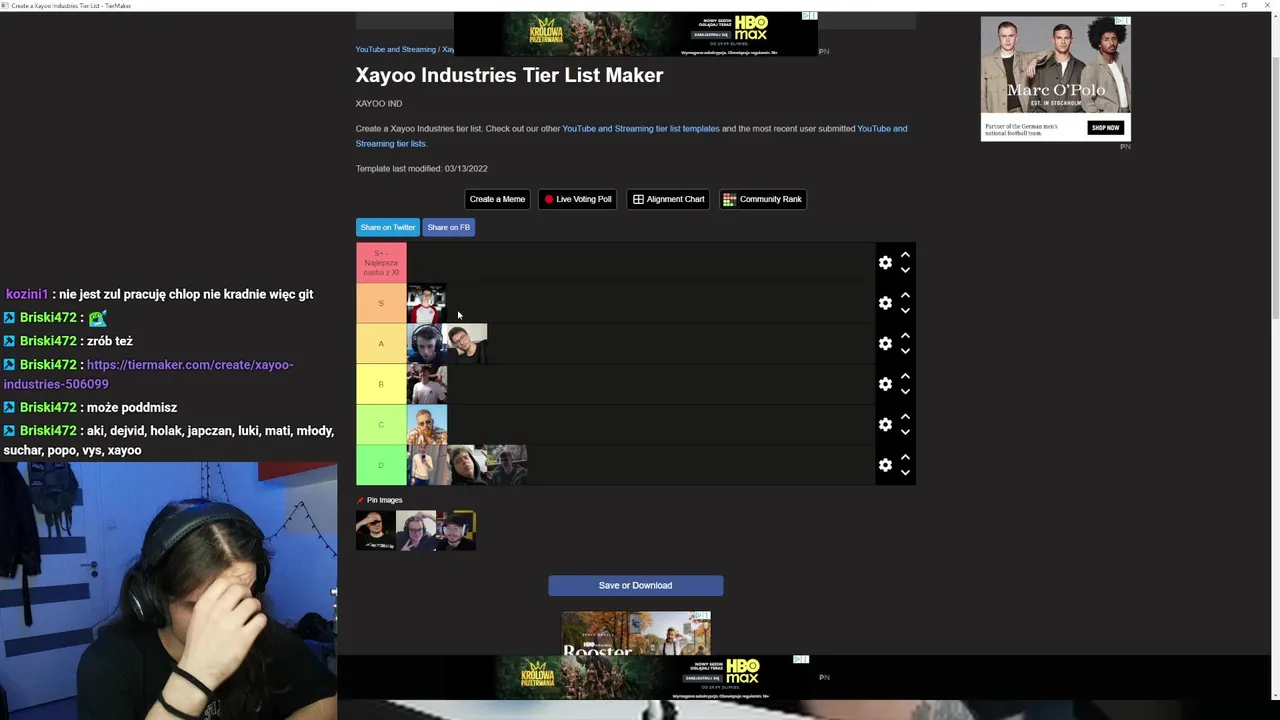This screenshot has height=720, width=1280.
Task: Share the tier list on Twitter
Action: click(387, 227)
